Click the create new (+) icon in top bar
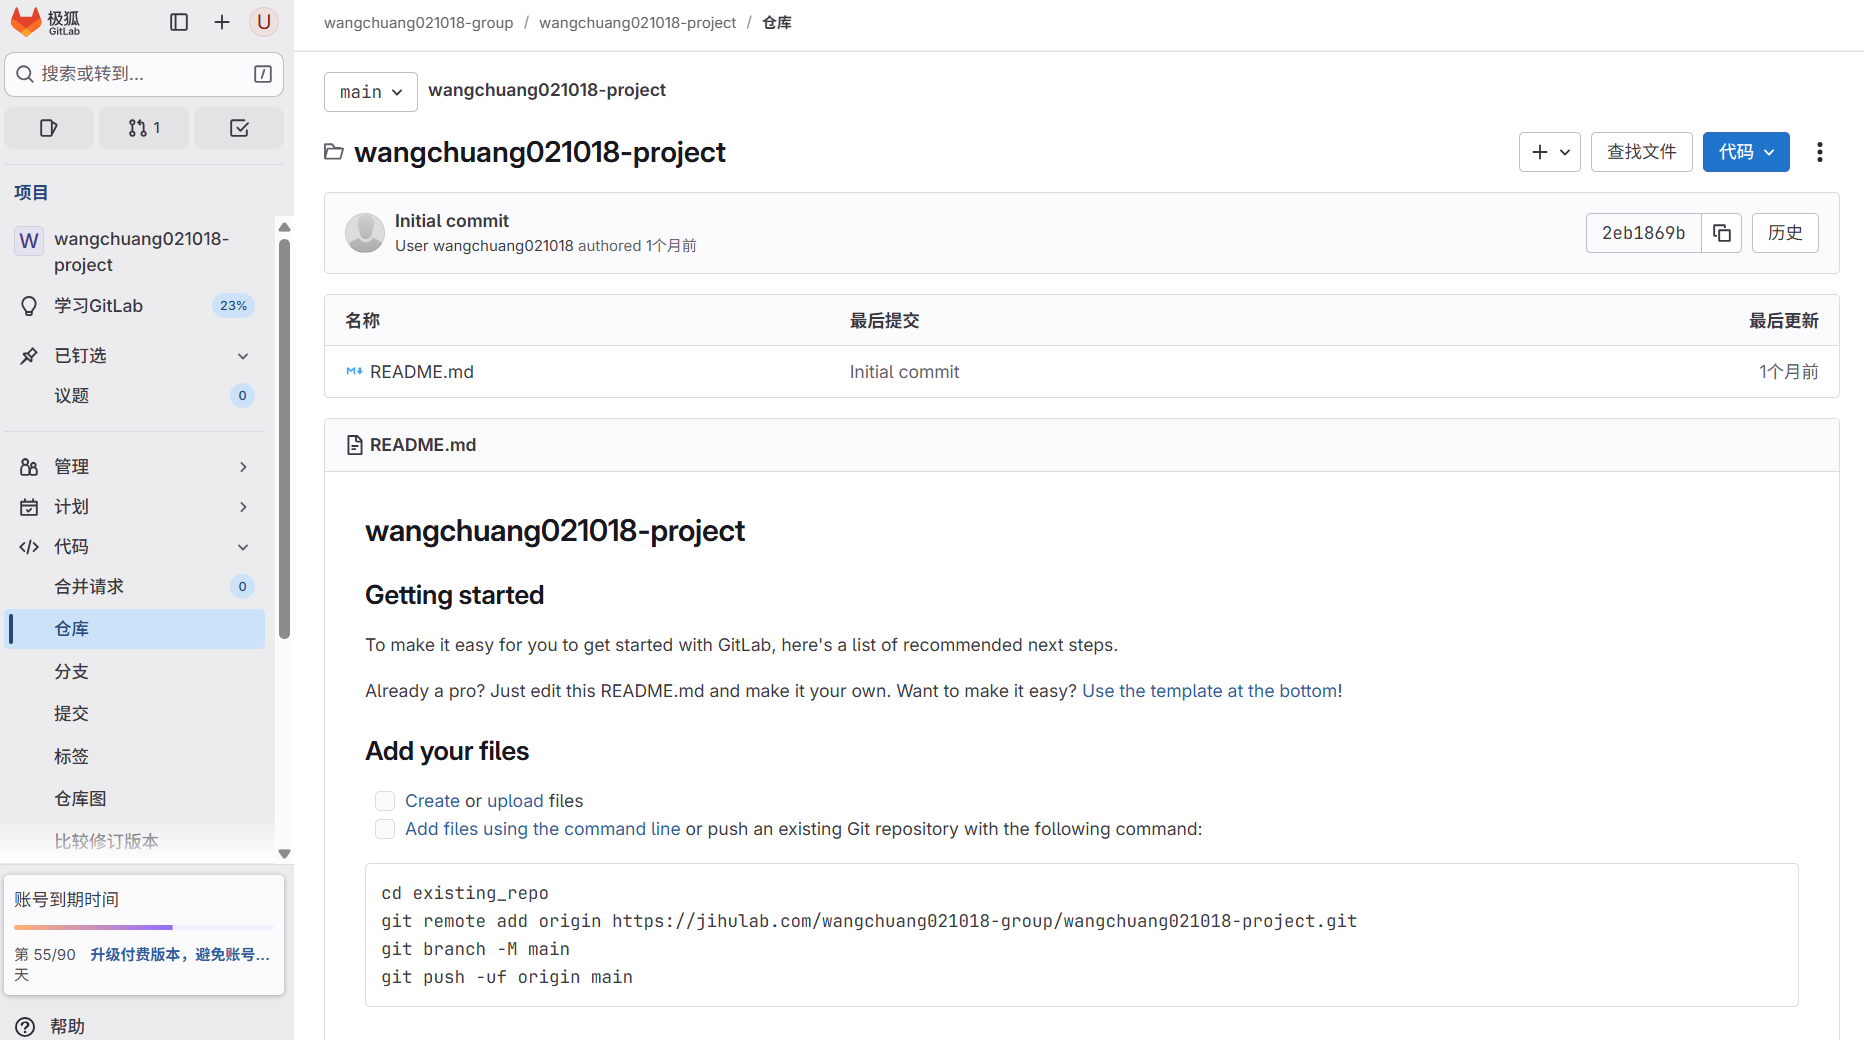The image size is (1864, 1040). [x=221, y=21]
